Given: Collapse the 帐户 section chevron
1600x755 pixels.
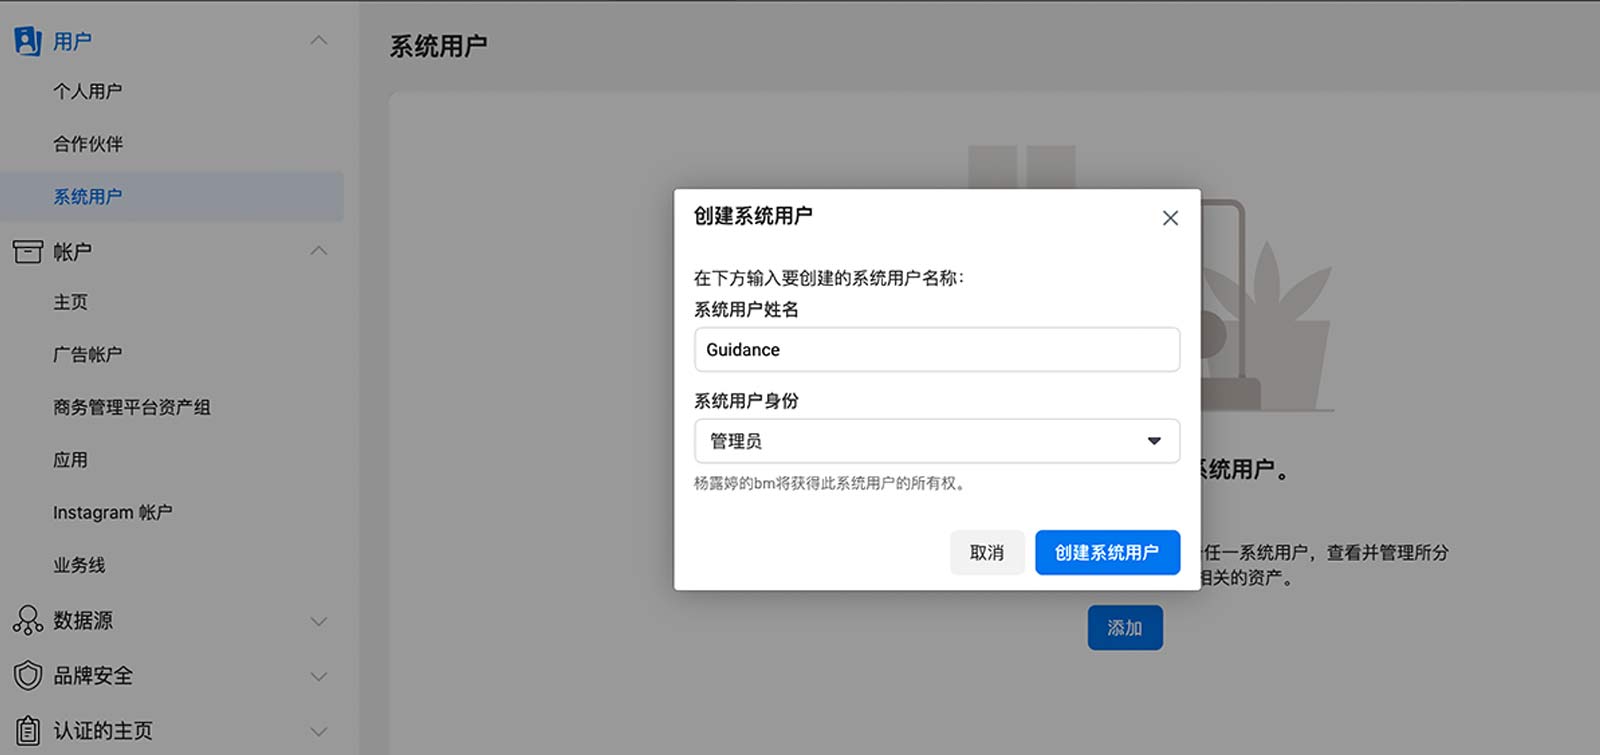Looking at the screenshot, I should click(319, 251).
